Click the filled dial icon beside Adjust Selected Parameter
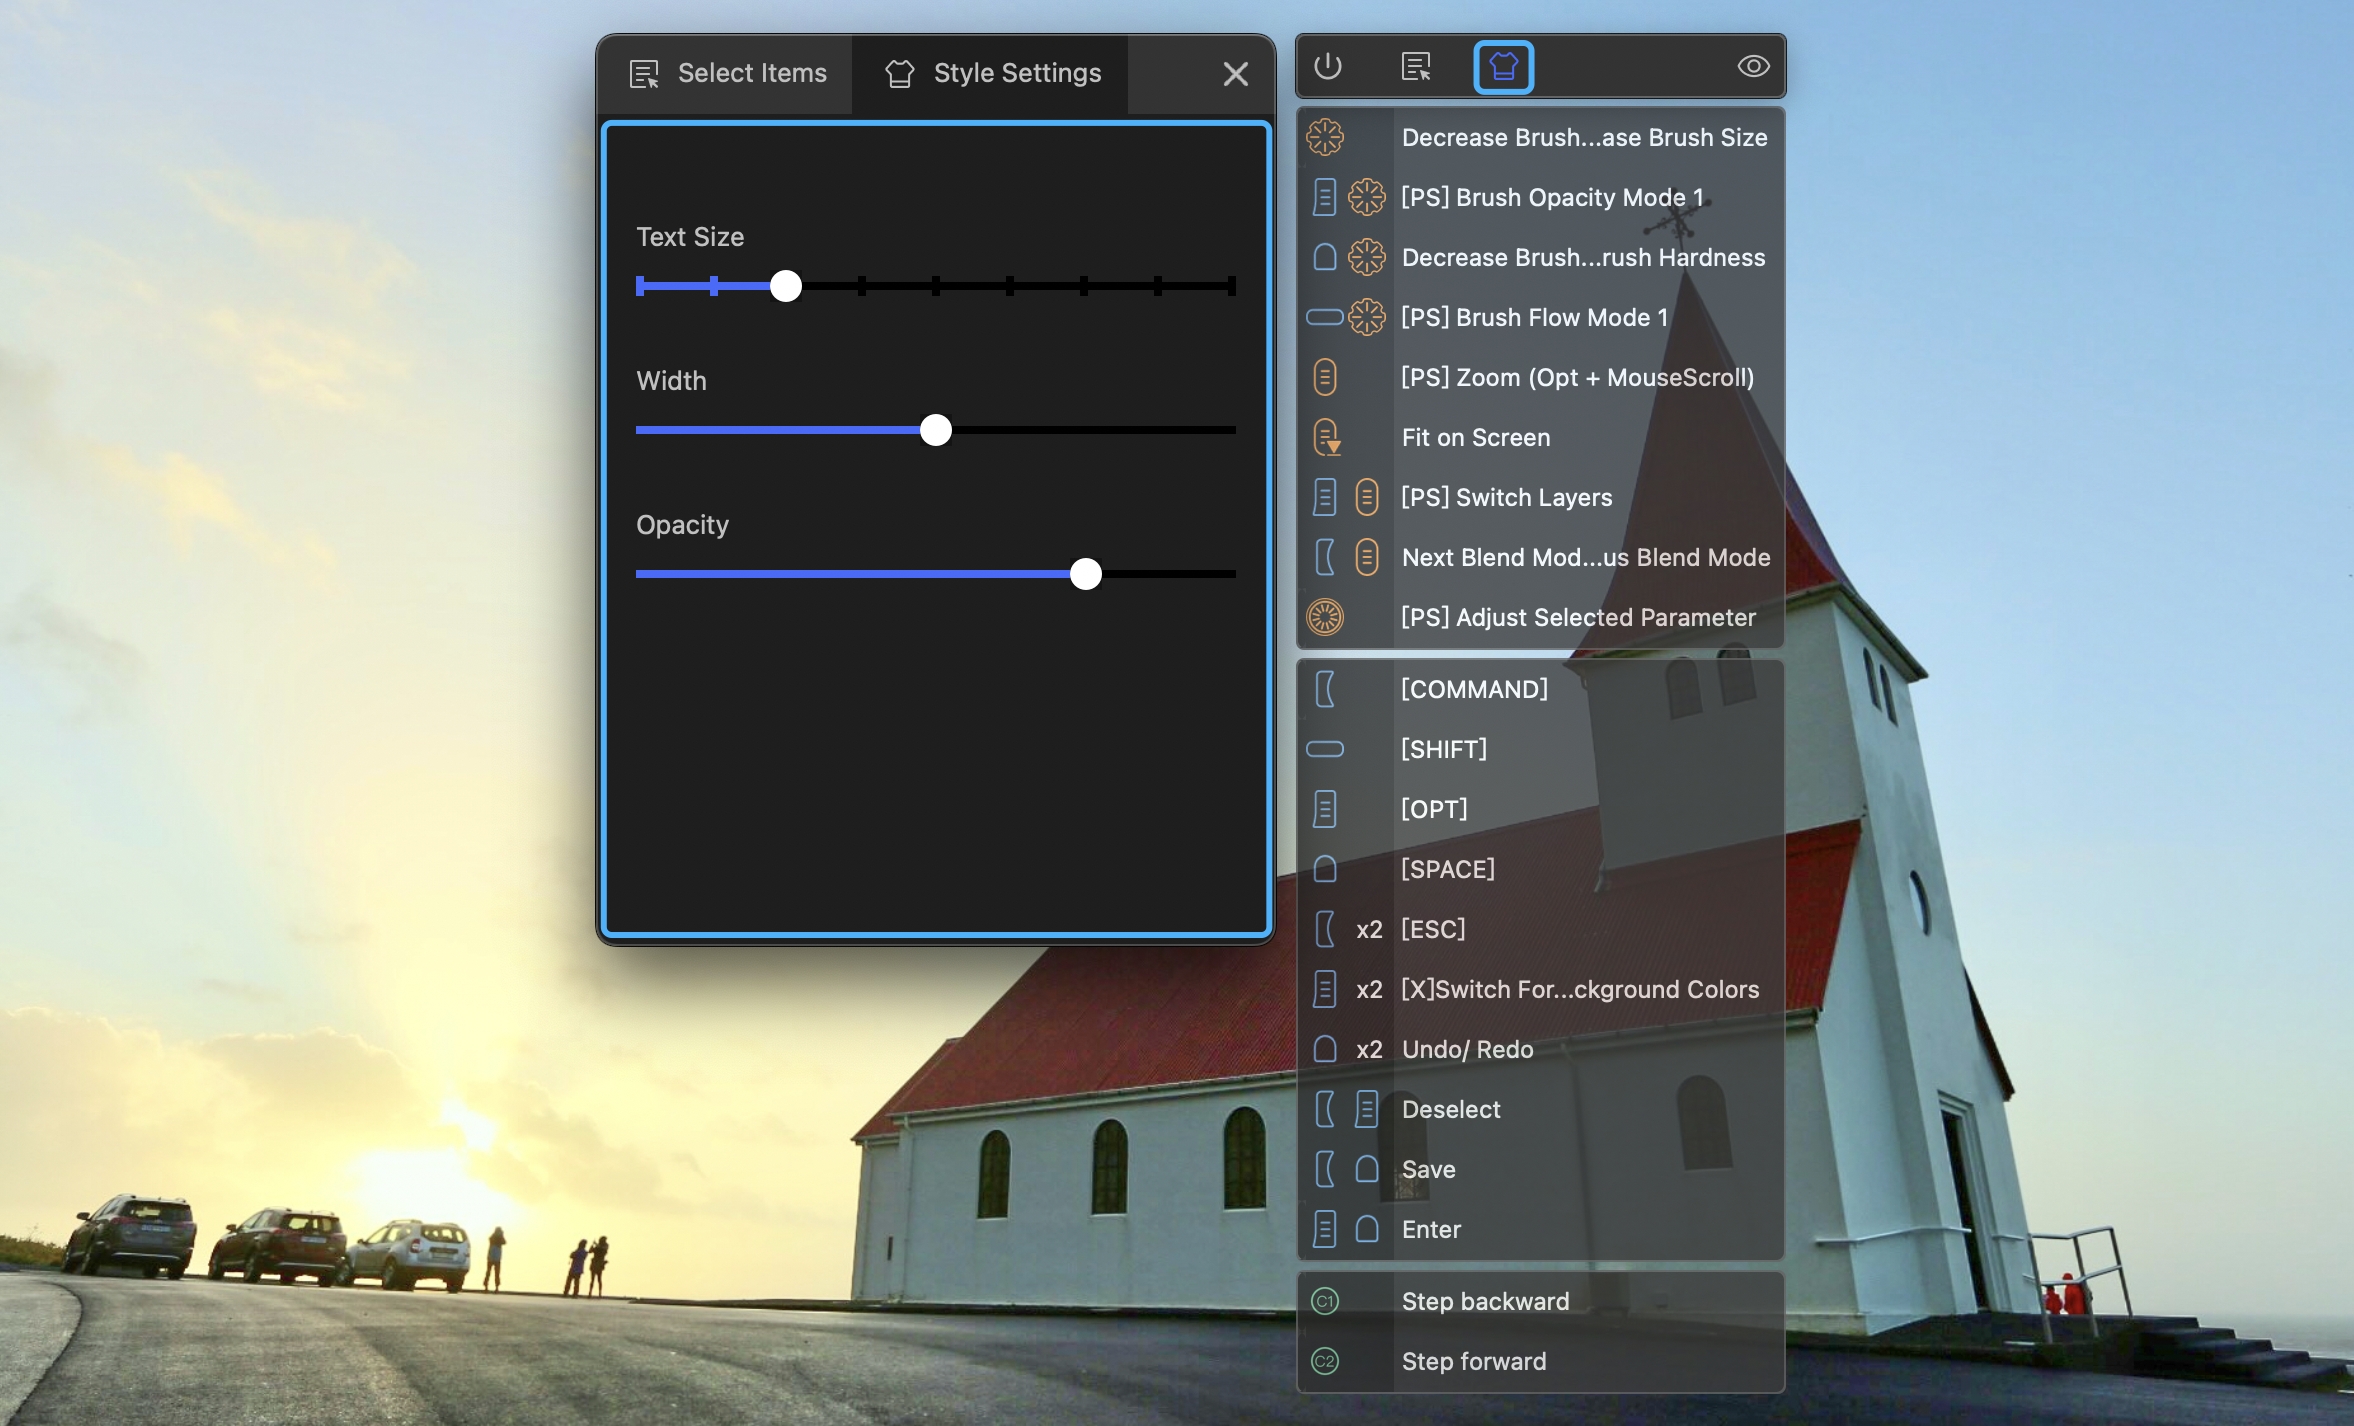The image size is (2354, 1426). pos(1325,617)
